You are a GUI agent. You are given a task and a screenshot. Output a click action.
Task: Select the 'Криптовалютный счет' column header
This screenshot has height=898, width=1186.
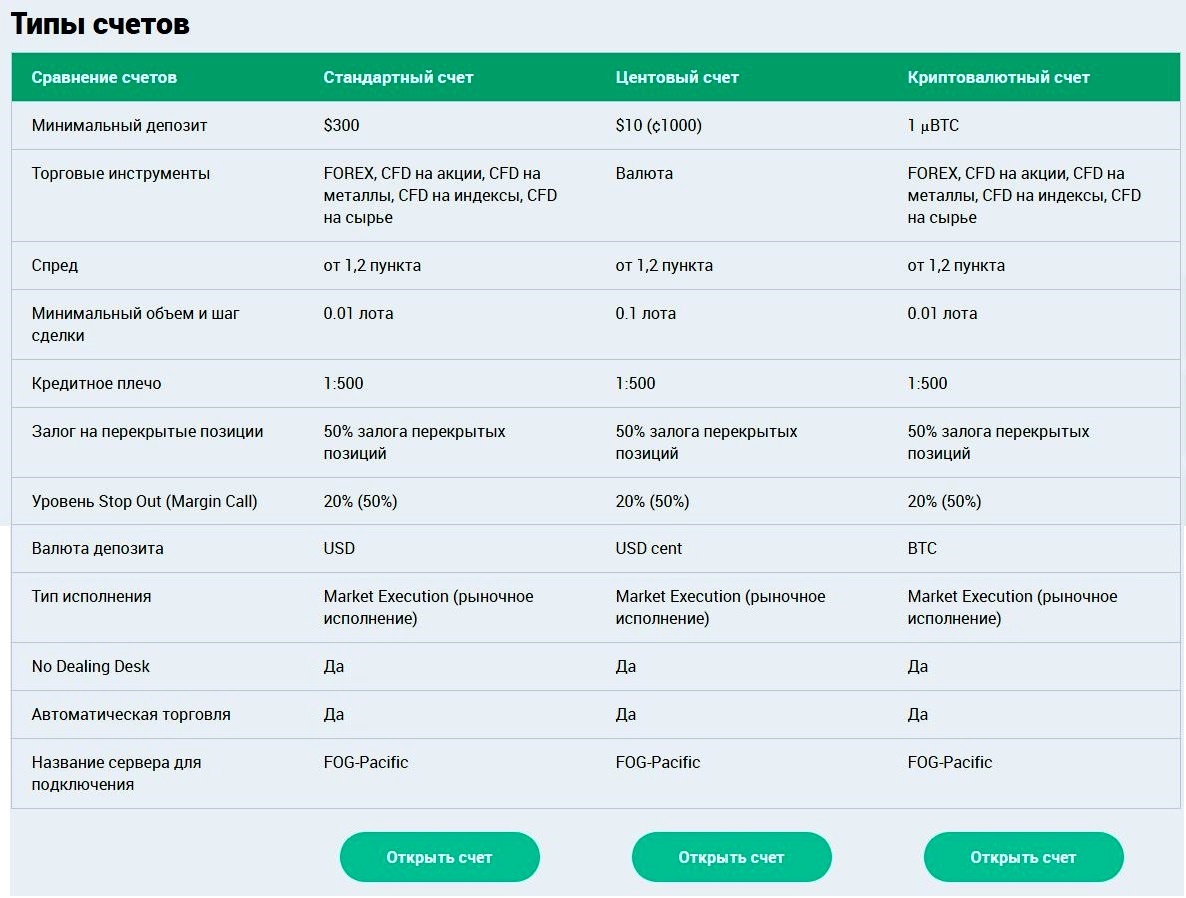998,77
